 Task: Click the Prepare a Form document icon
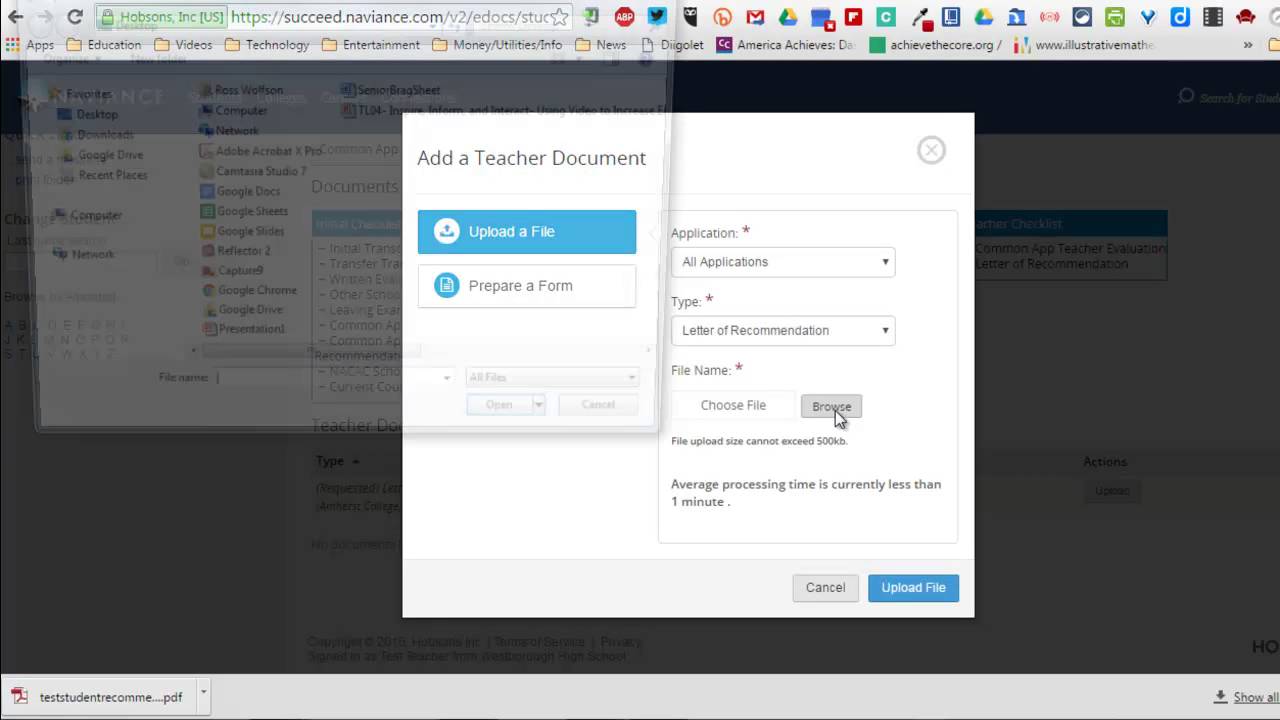[446, 285]
